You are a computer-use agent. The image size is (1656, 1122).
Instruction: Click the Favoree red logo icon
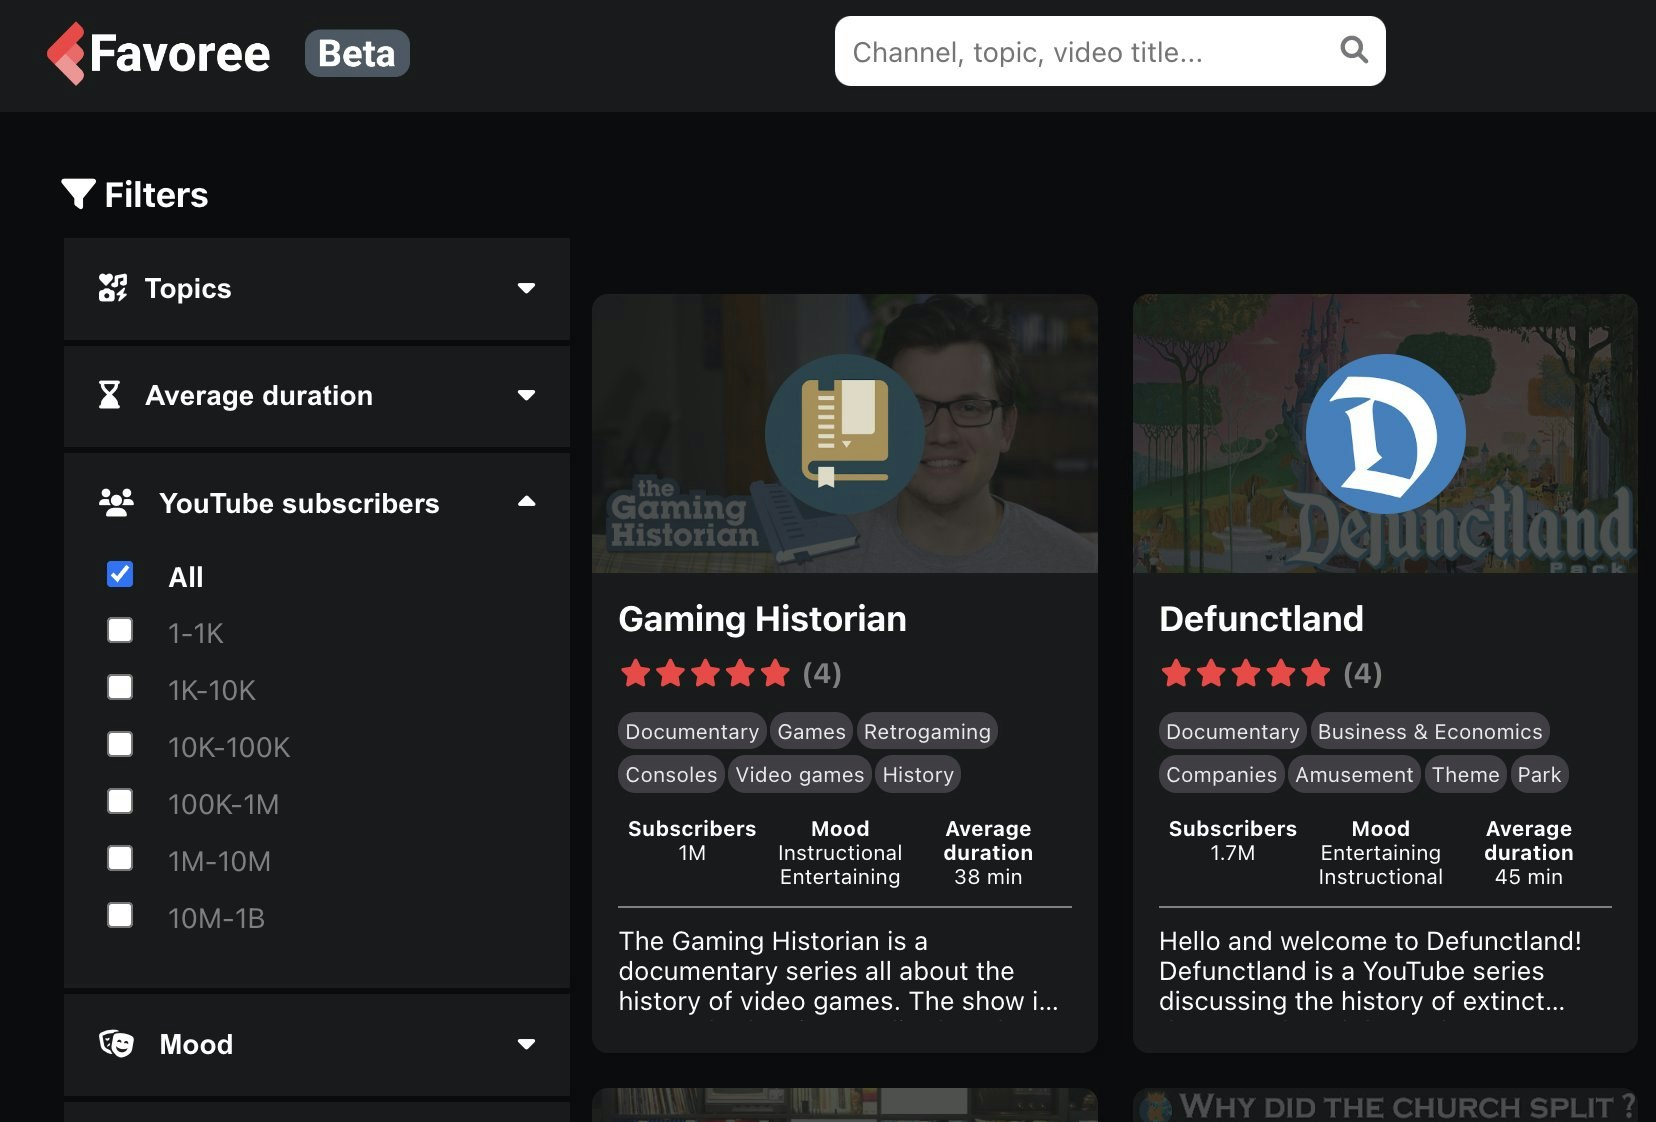66,53
